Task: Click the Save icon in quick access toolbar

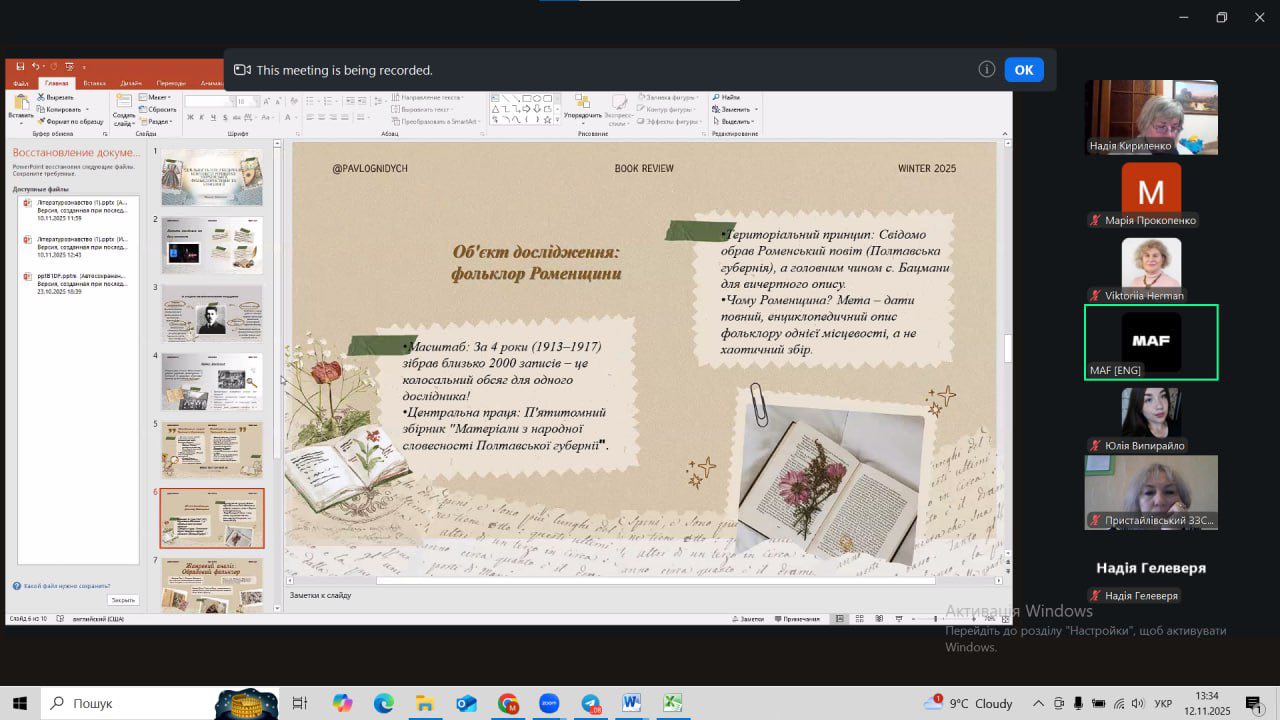Action: 20,67
